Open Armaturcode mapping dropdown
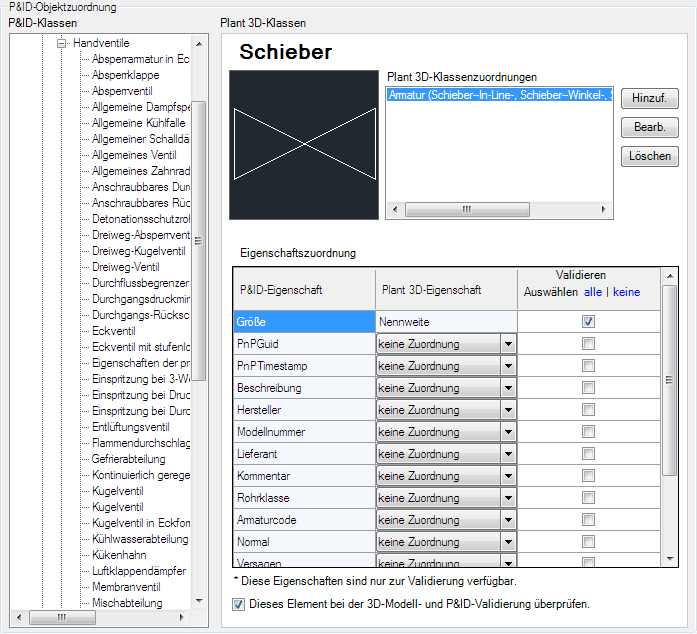 (508, 520)
